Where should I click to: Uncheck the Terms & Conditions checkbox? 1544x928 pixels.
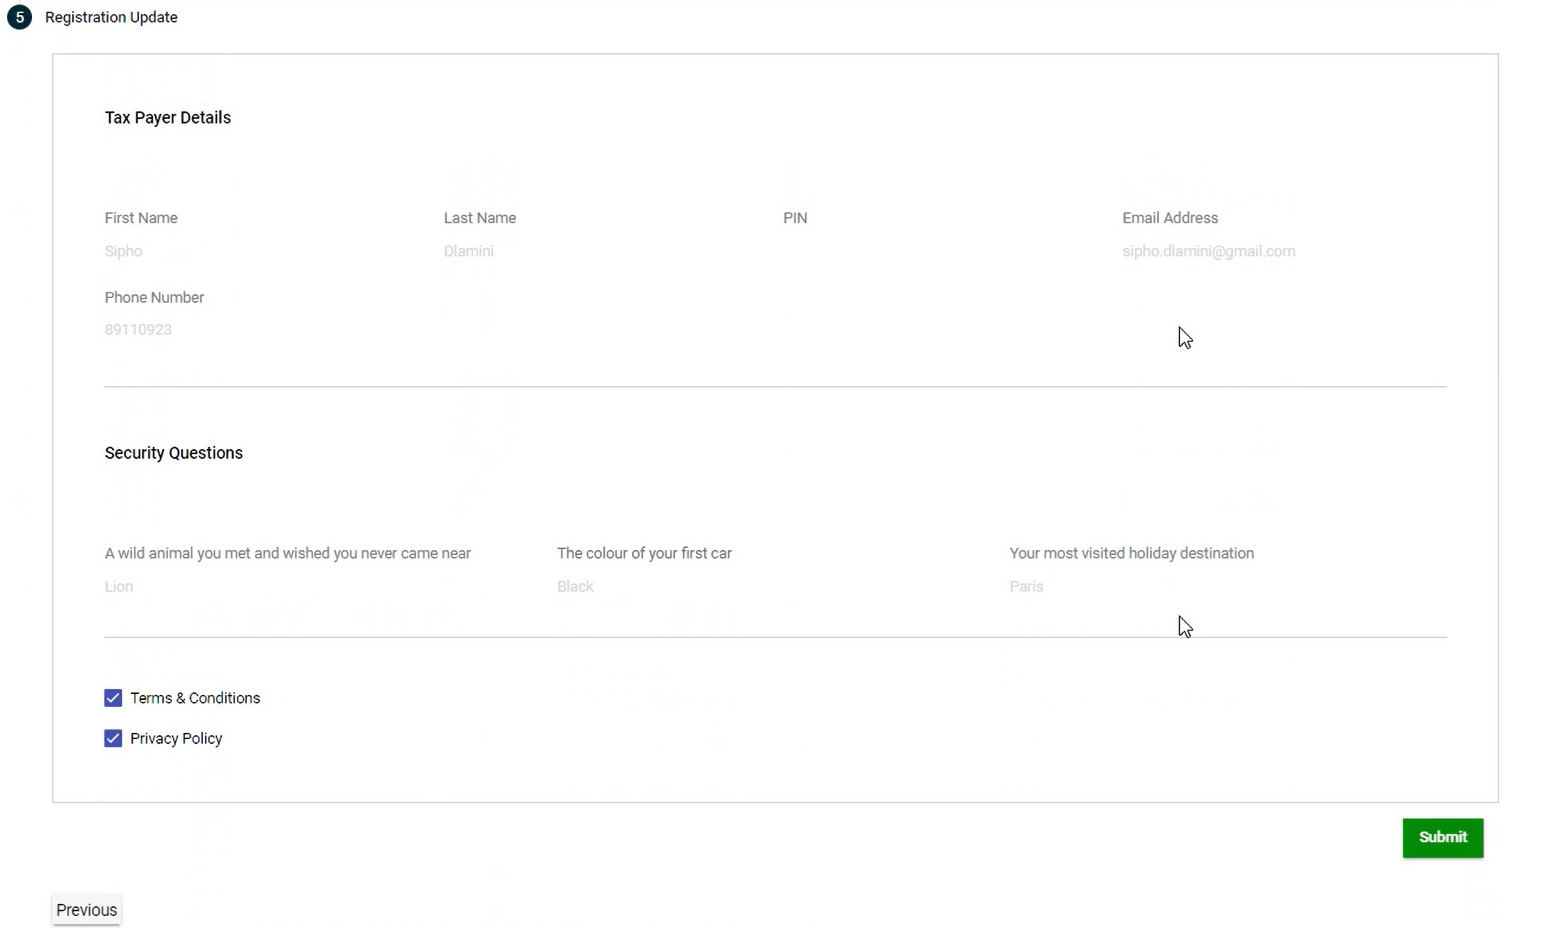[x=113, y=698]
